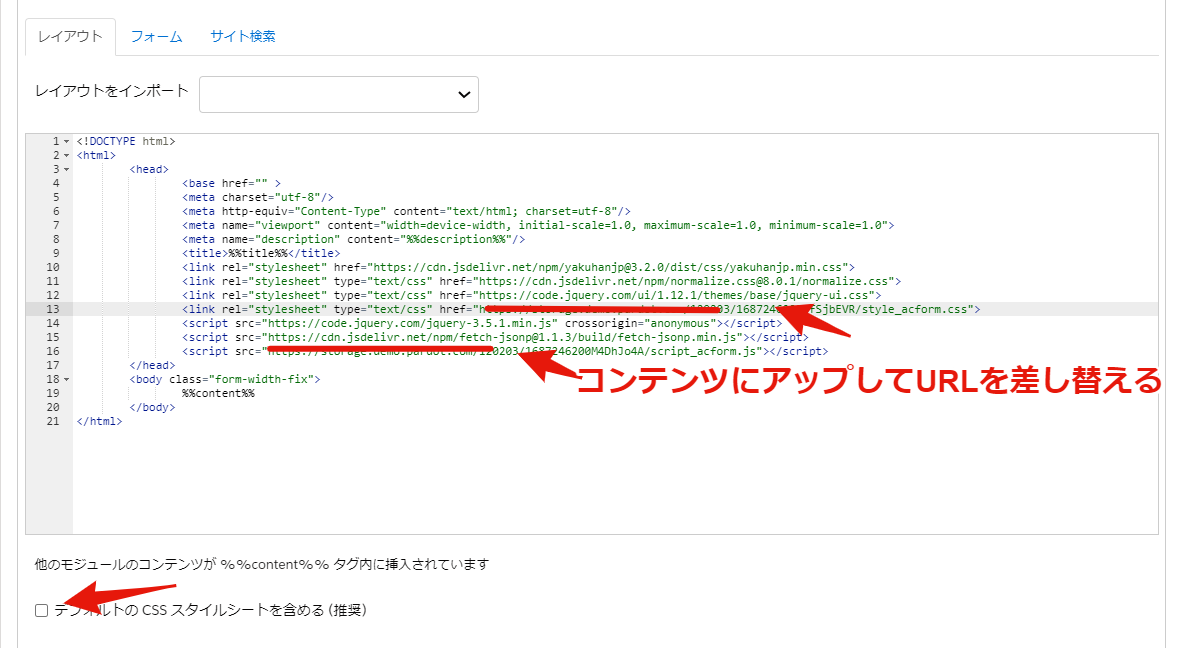This screenshot has height=648, width=1182.
Task: Click the %%content%% line in editor
Action: 218,393
